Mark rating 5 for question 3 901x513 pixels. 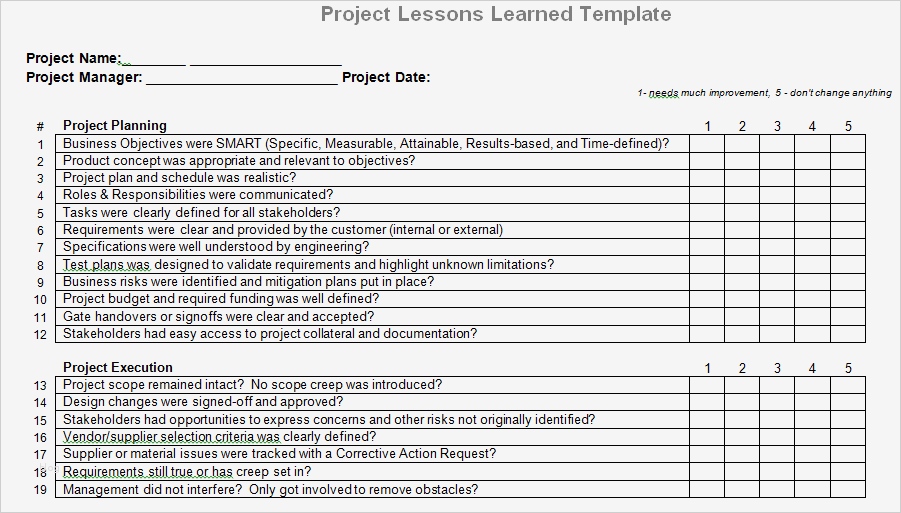[848, 178]
